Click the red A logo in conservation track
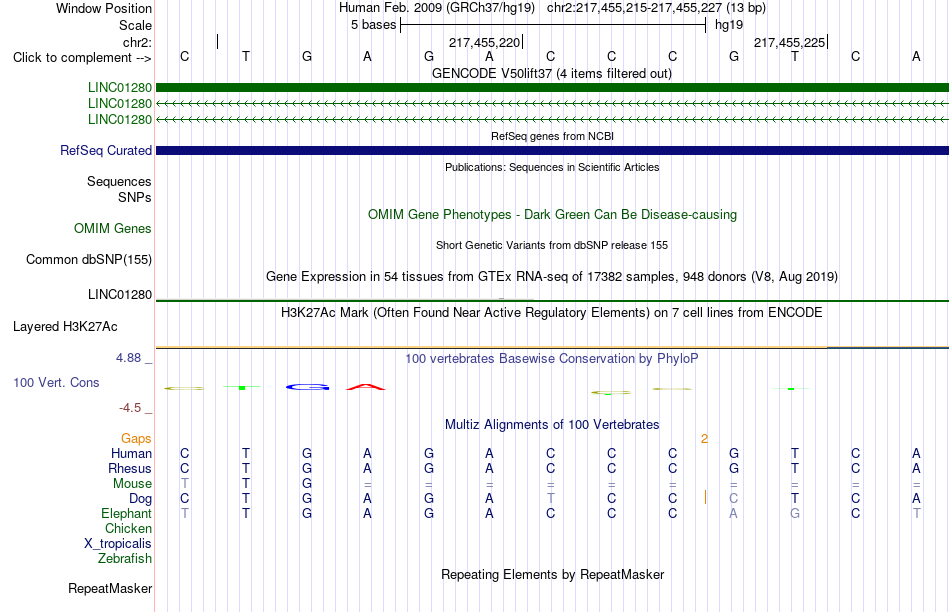The image size is (950, 612). (365, 387)
